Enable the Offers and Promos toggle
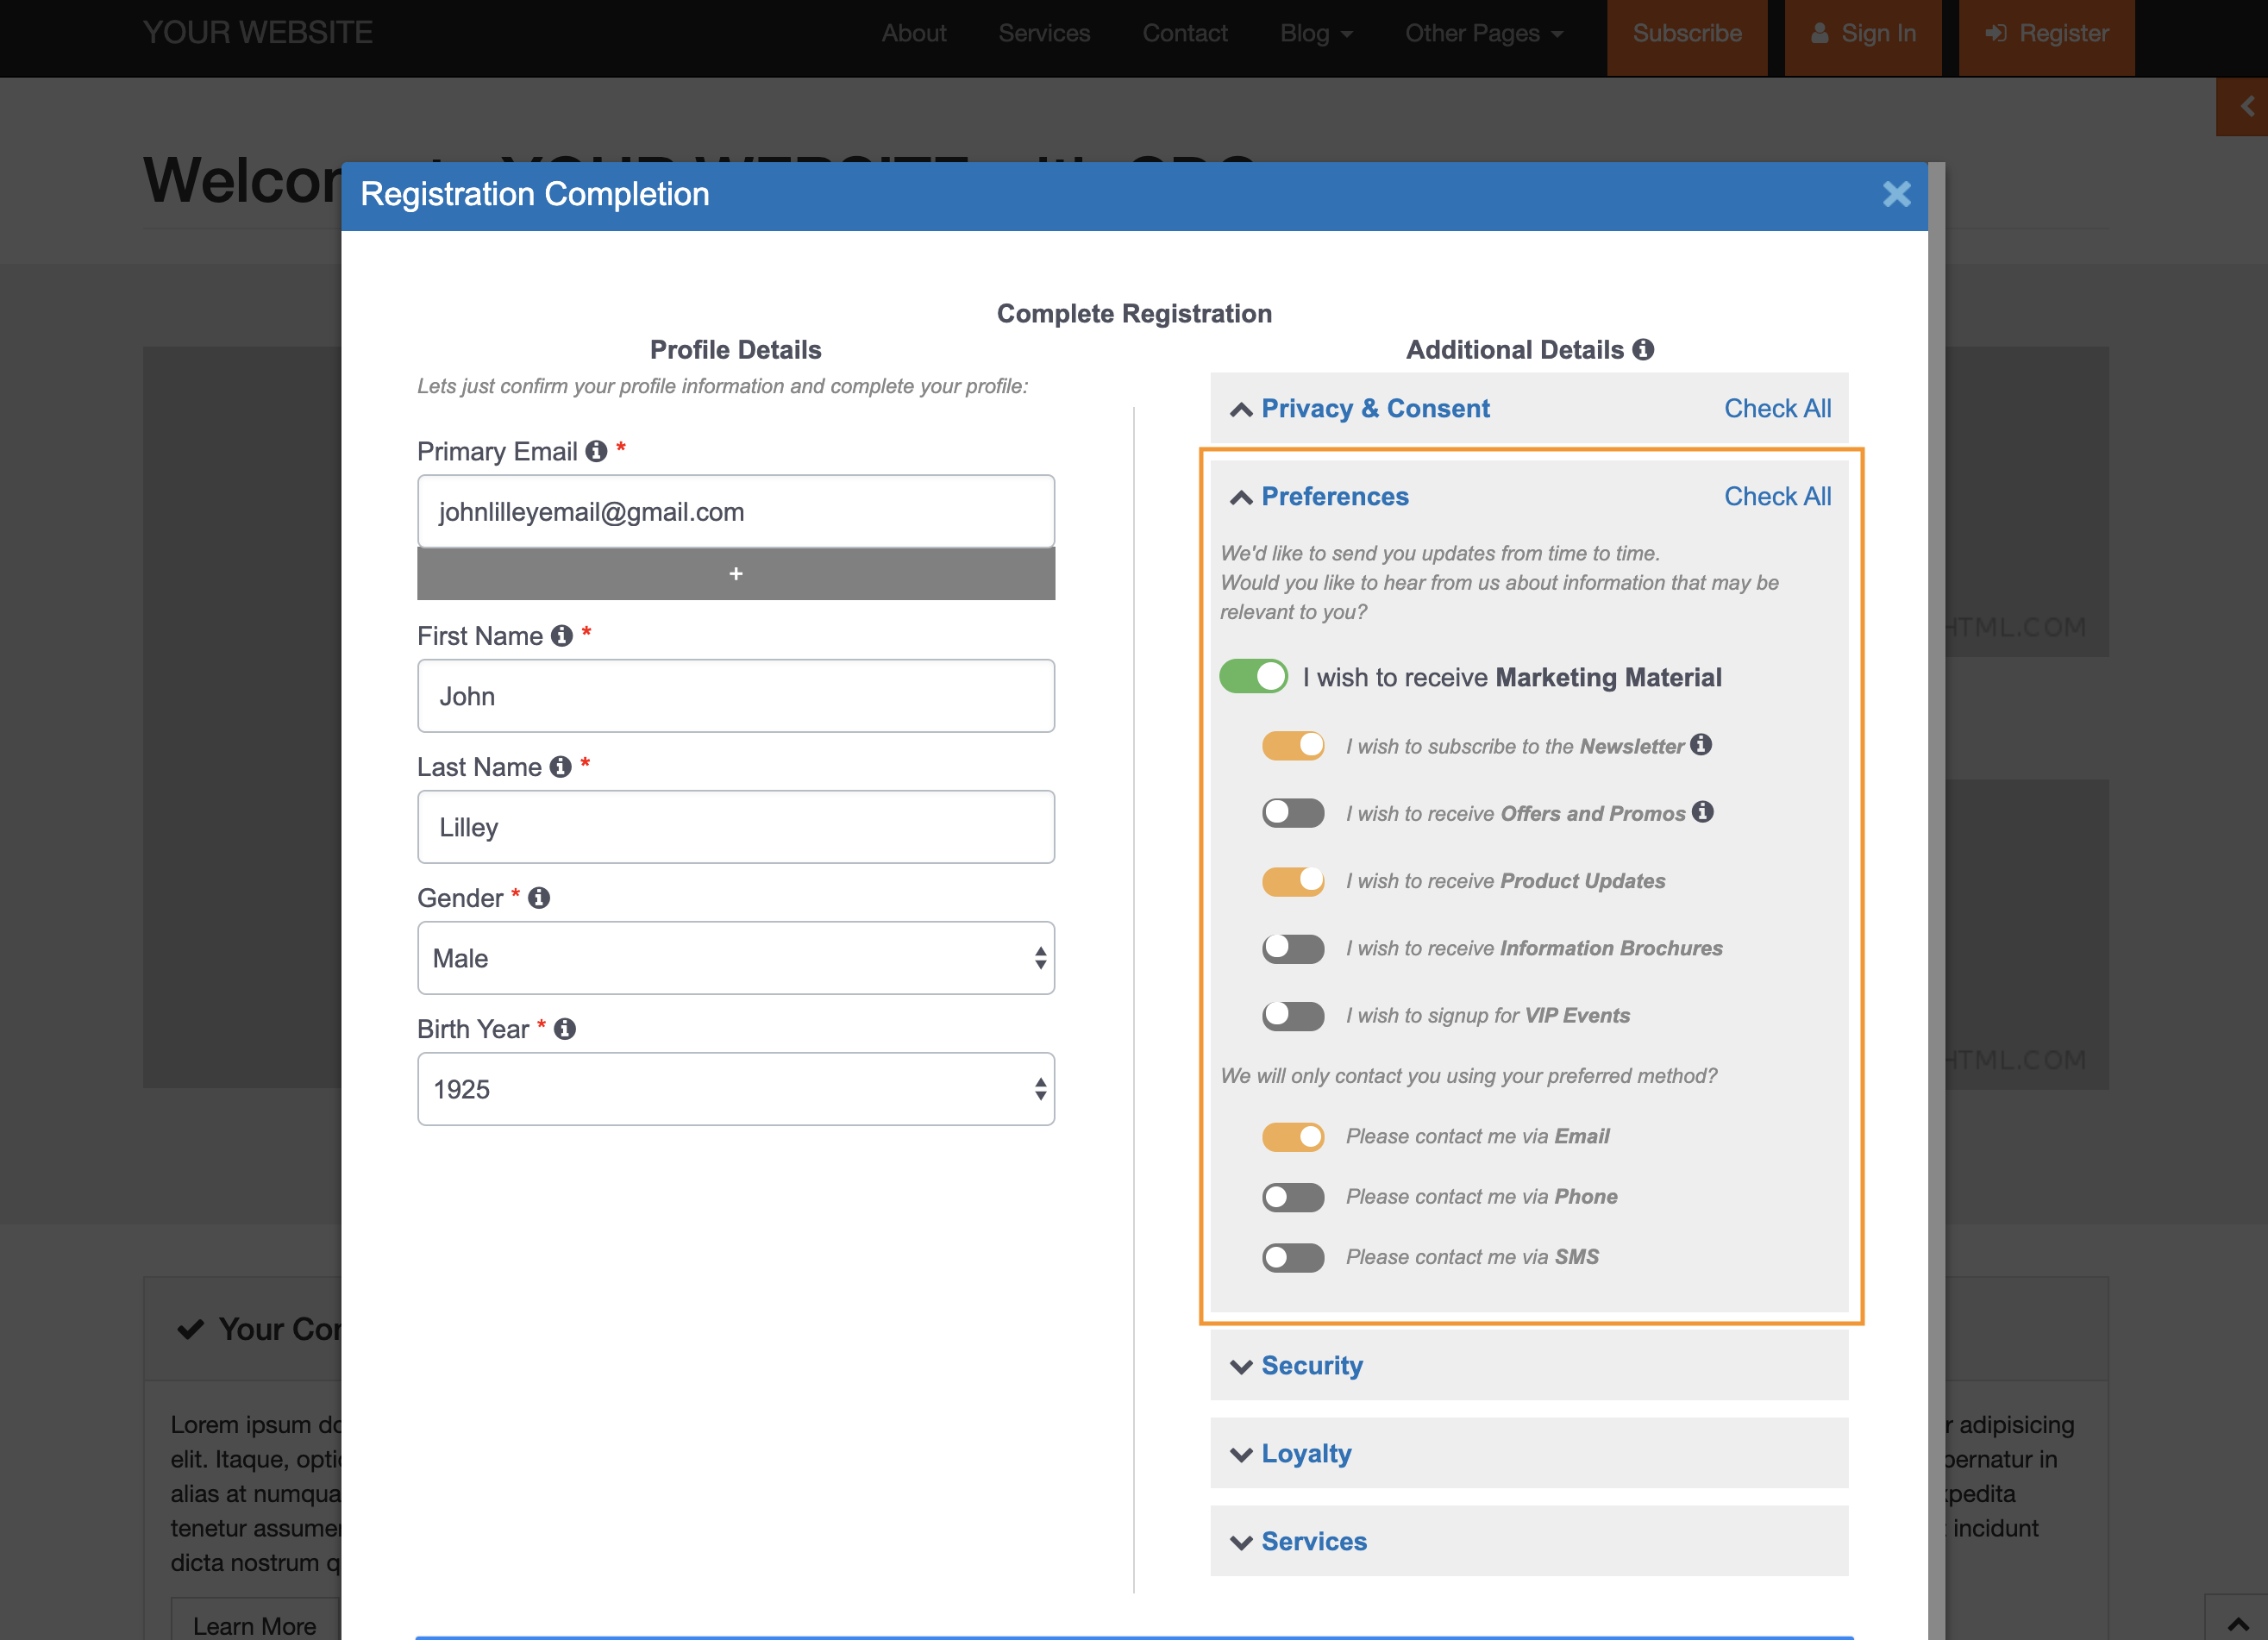 pos(1292,813)
